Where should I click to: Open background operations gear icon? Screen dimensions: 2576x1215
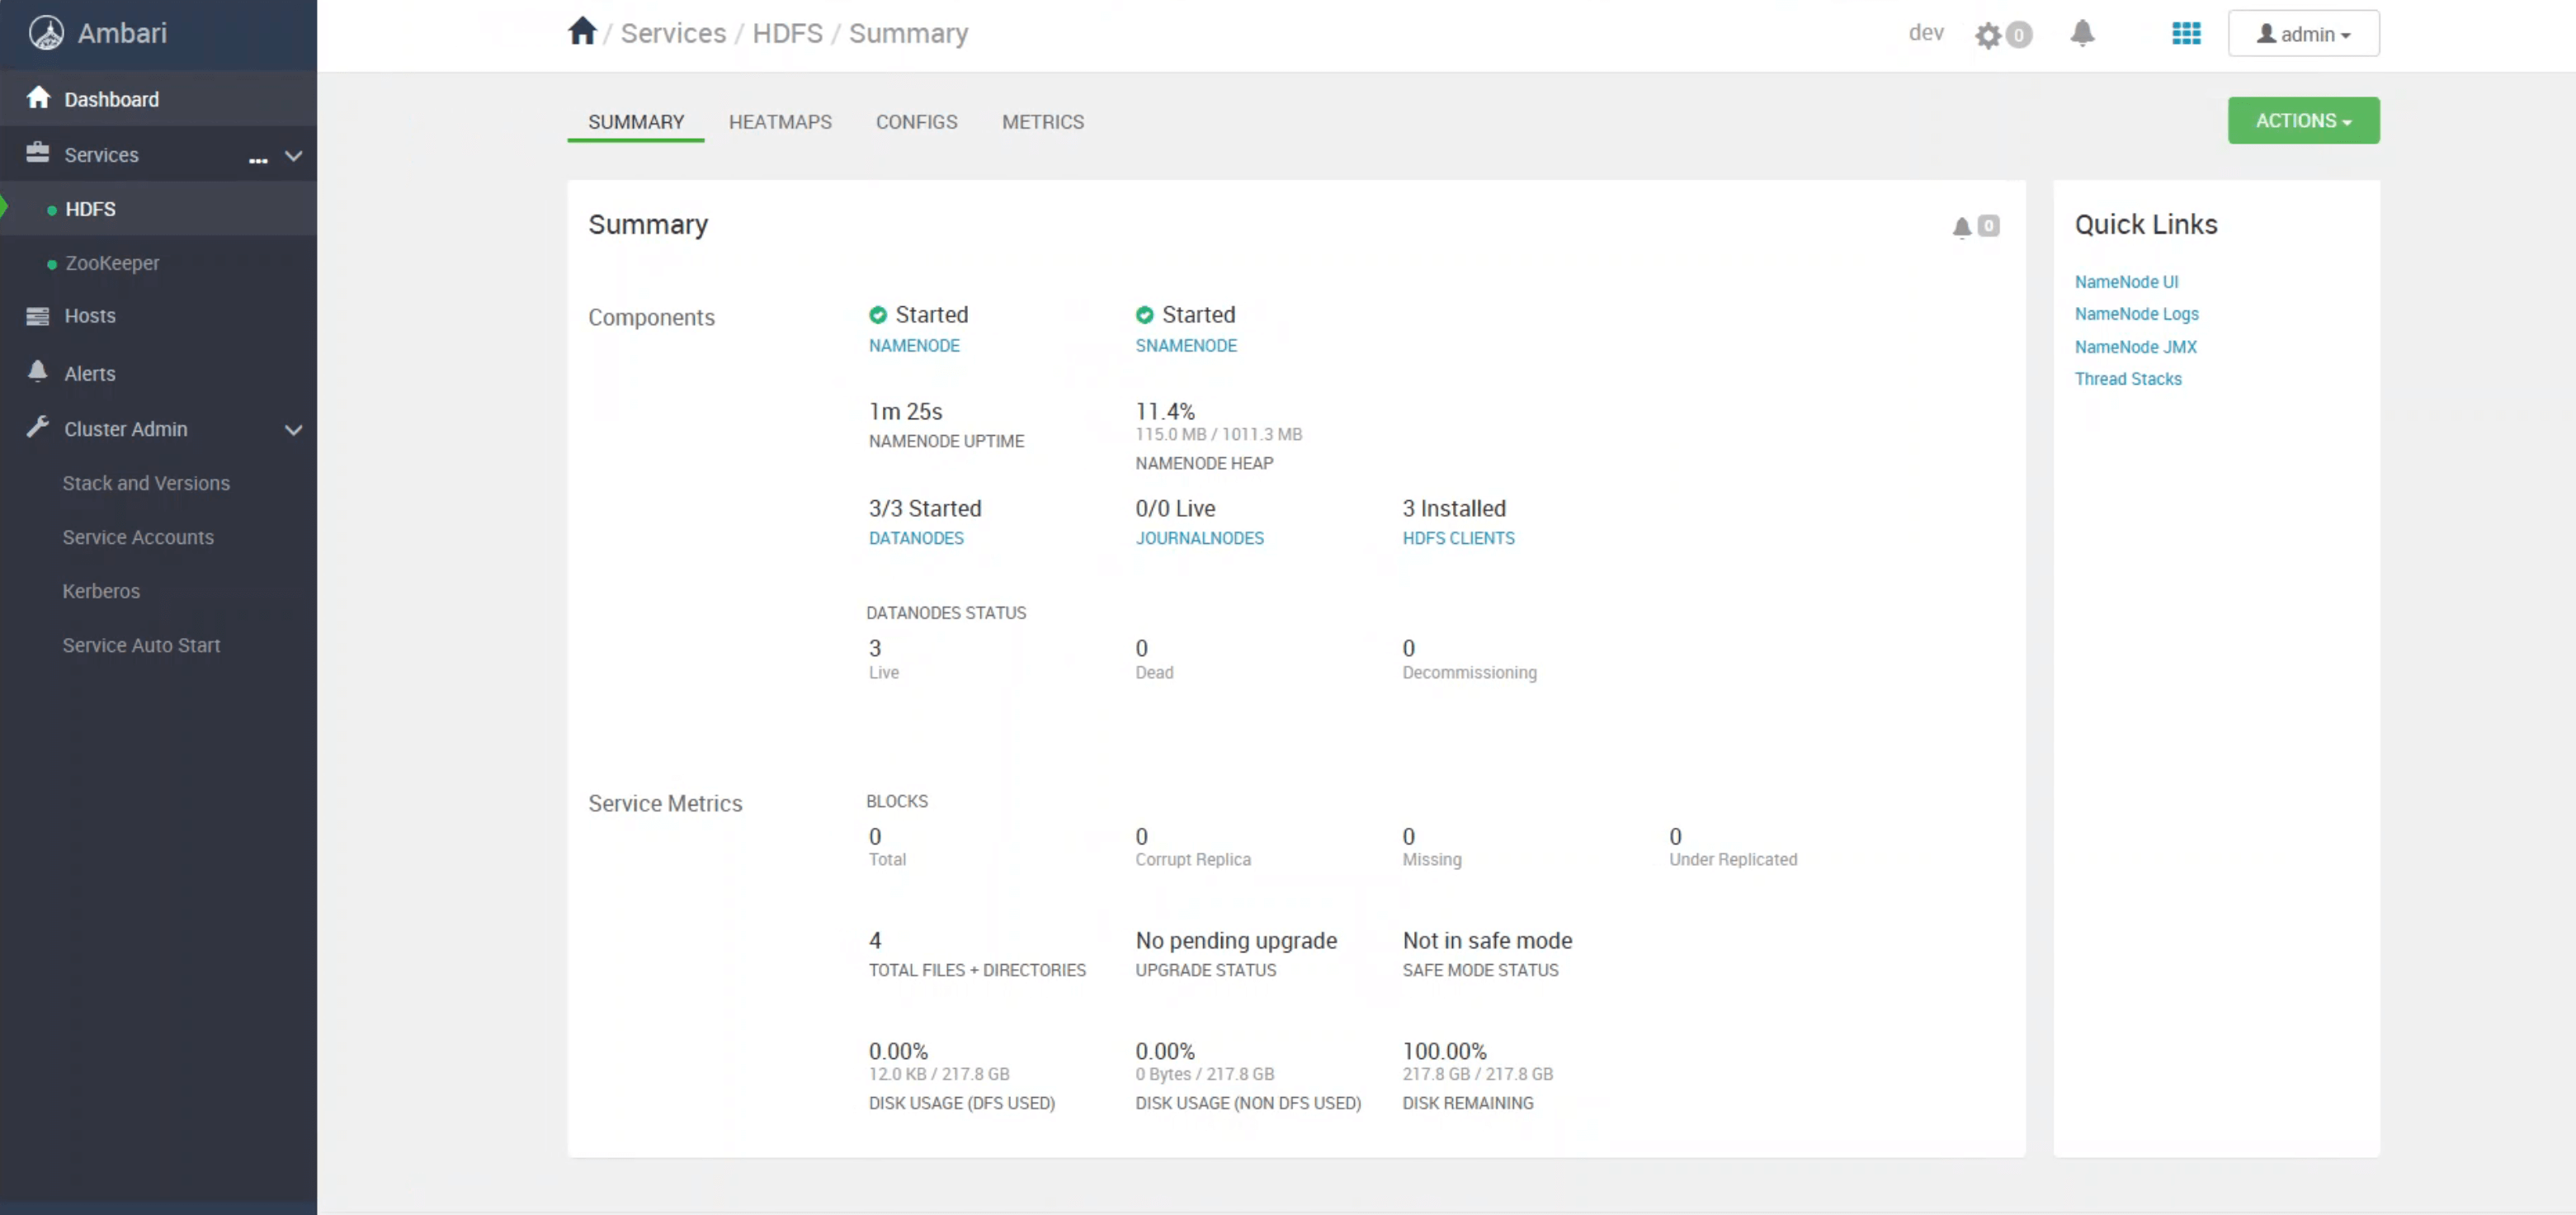coord(1988,35)
